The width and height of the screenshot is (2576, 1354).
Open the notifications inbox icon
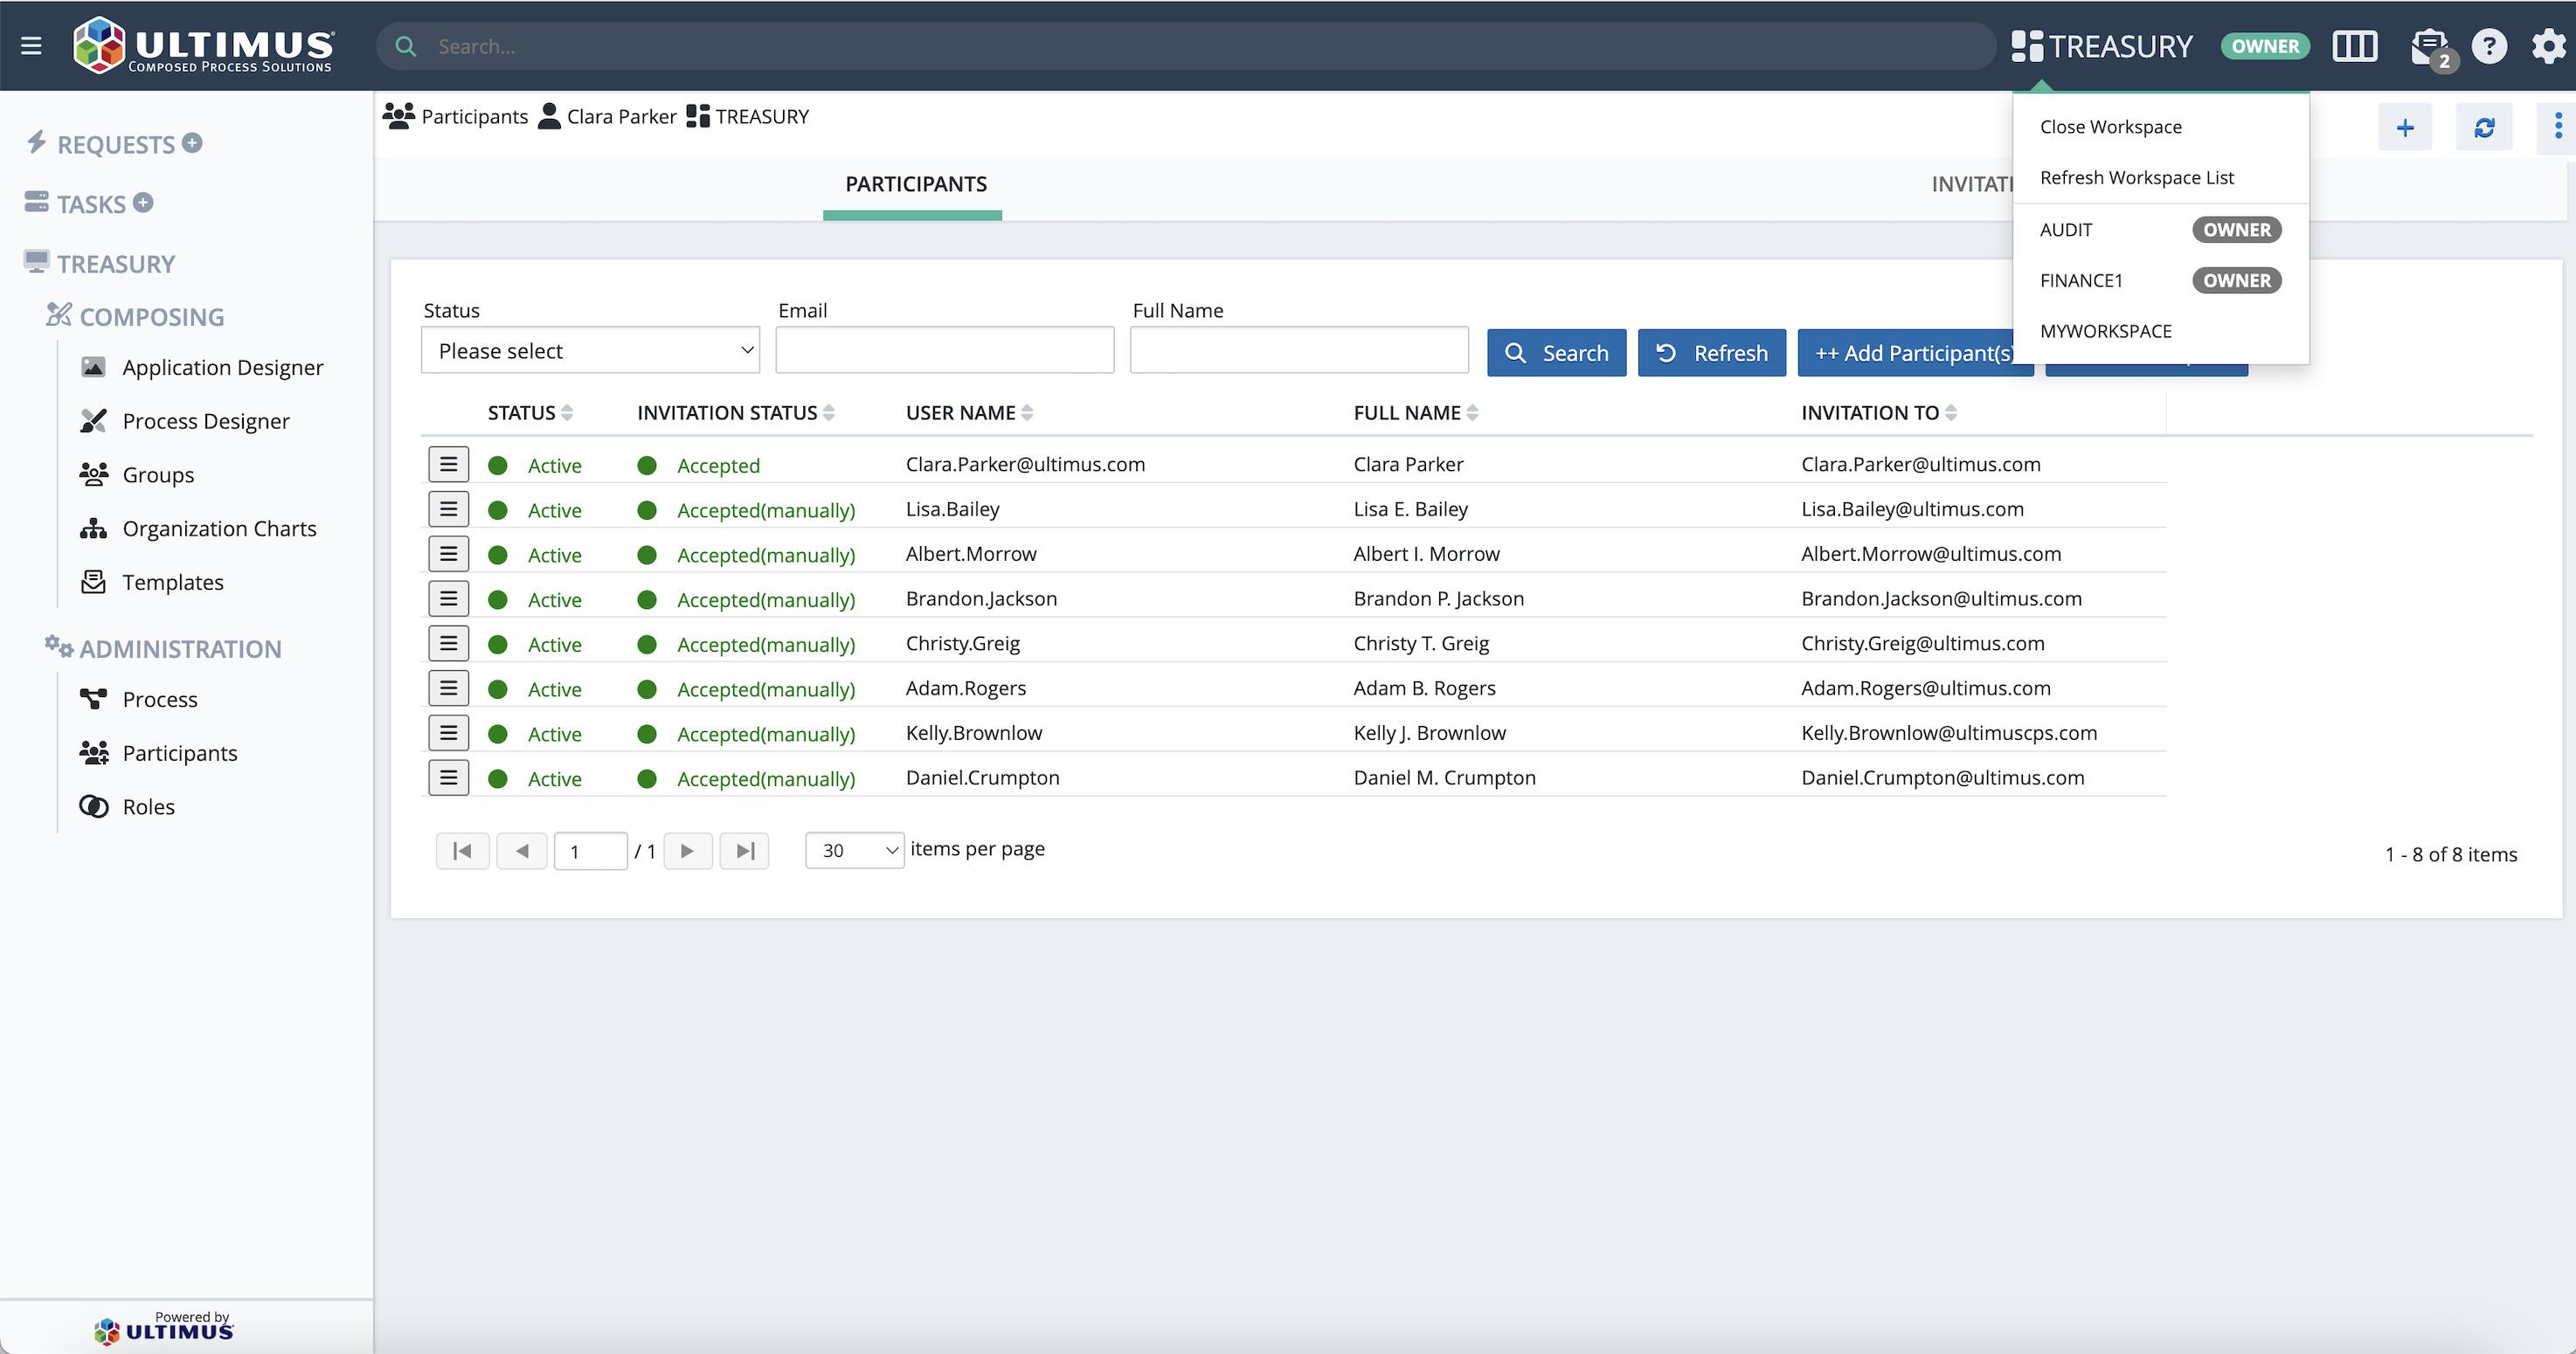click(2430, 47)
